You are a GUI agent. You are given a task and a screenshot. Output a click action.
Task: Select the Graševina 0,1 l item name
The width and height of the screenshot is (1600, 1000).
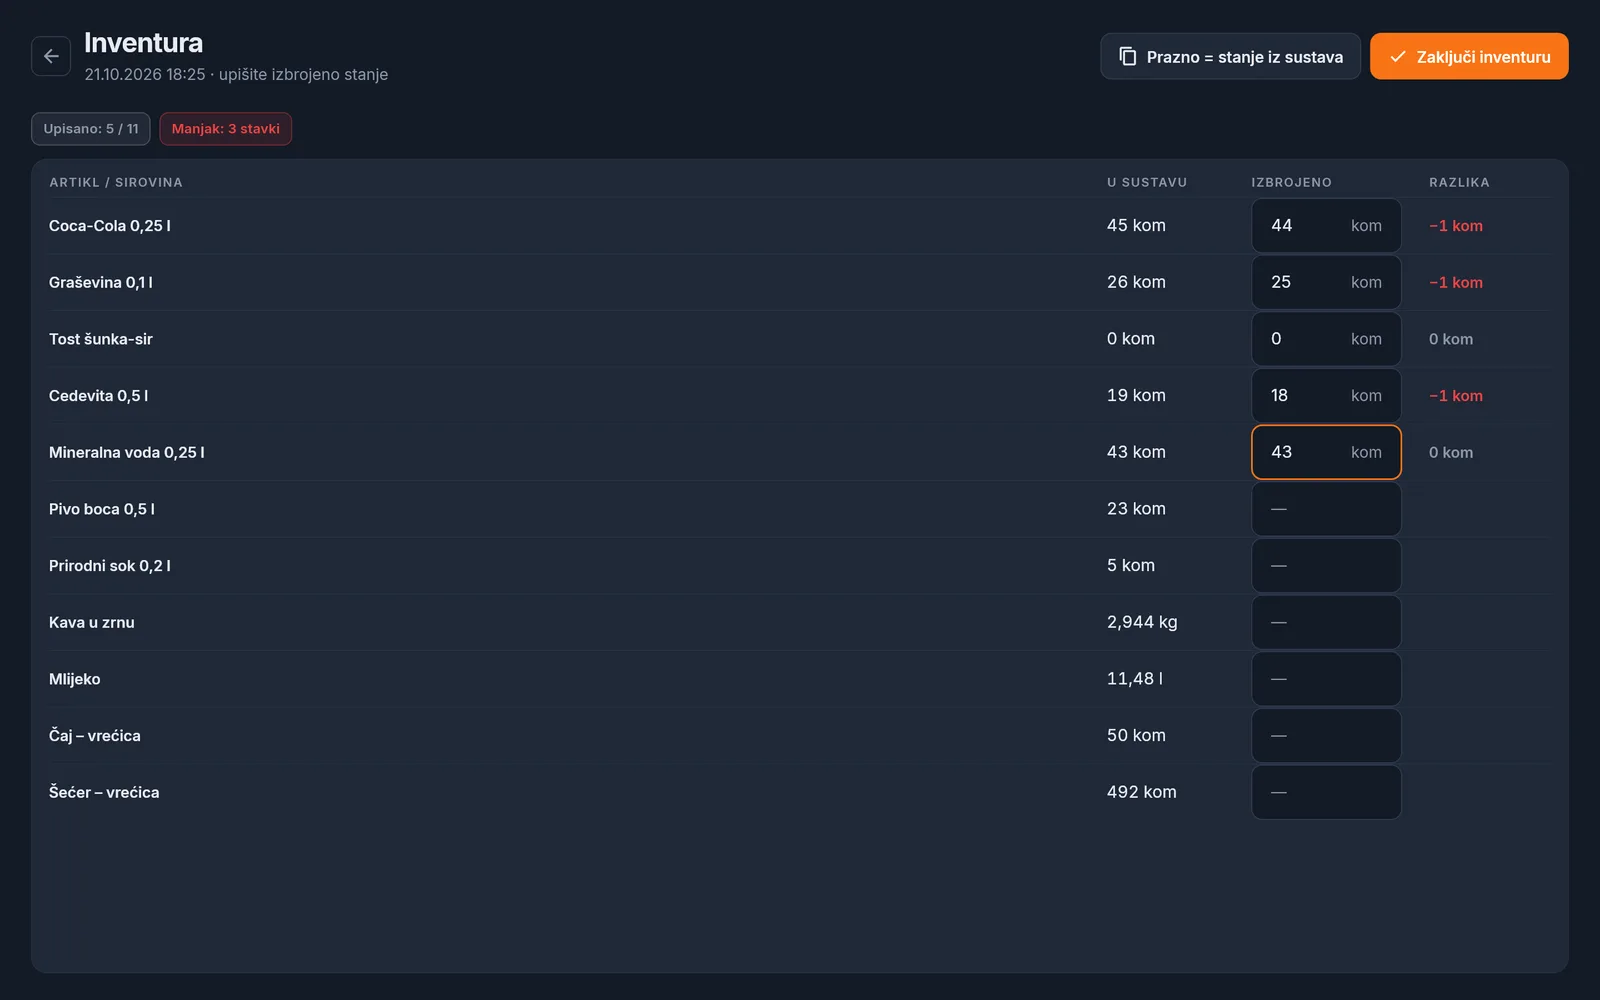click(101, 282)
